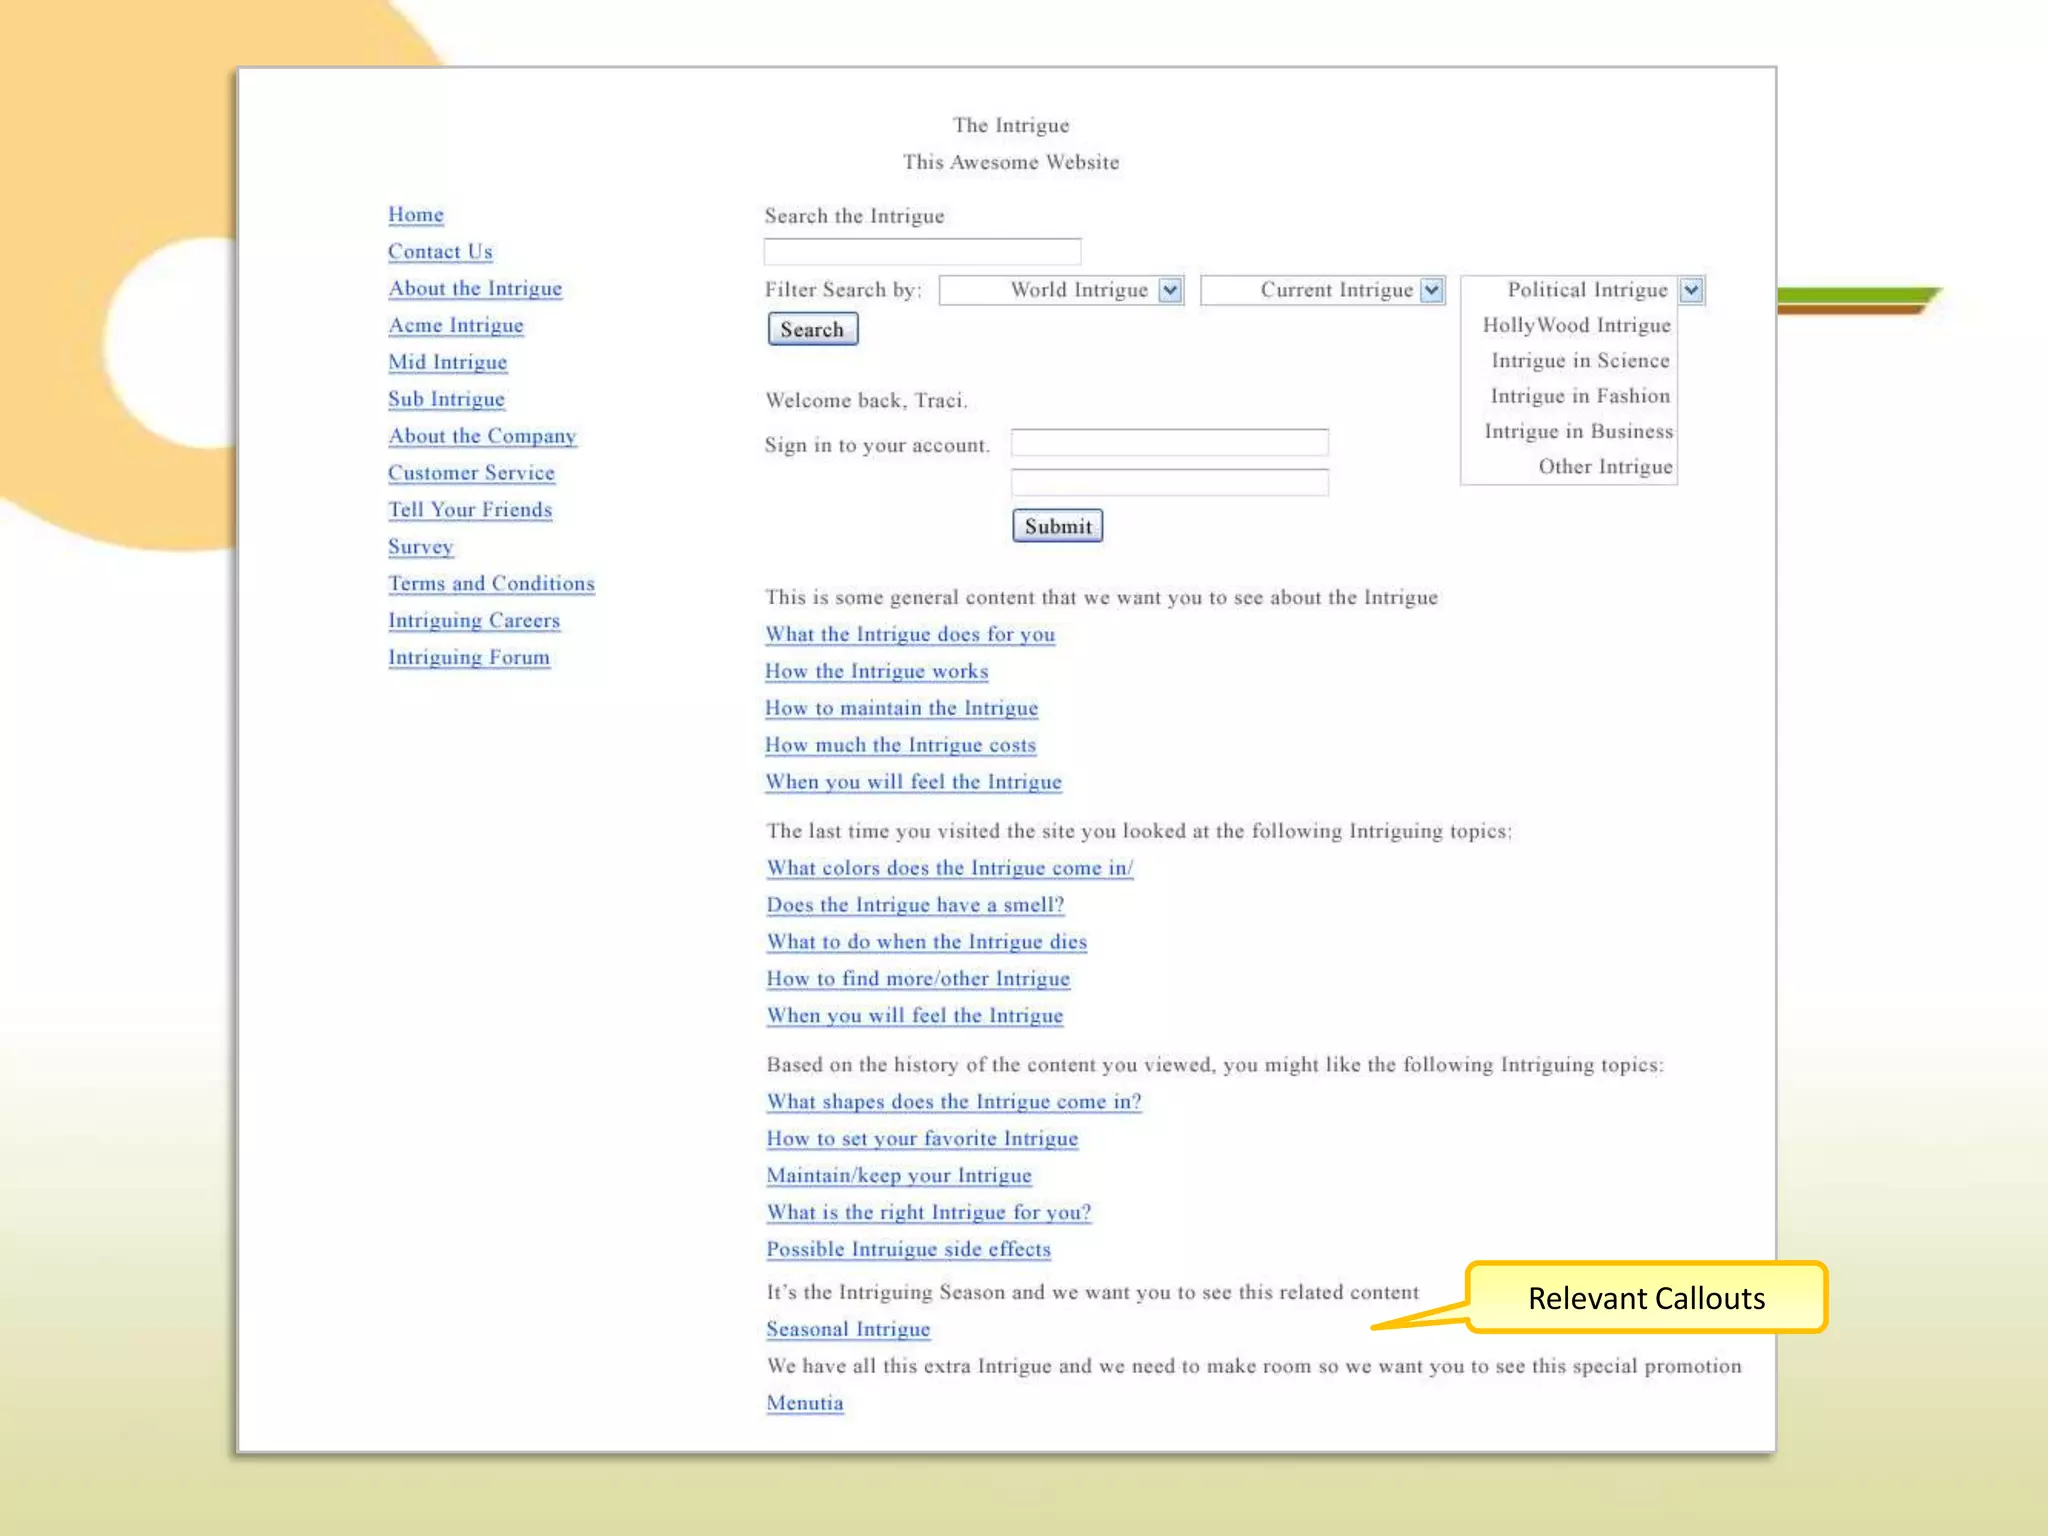Viewport: 2048px width, 1536px height.
Task: Open the Home navigation link
Action: pos(416,215)
